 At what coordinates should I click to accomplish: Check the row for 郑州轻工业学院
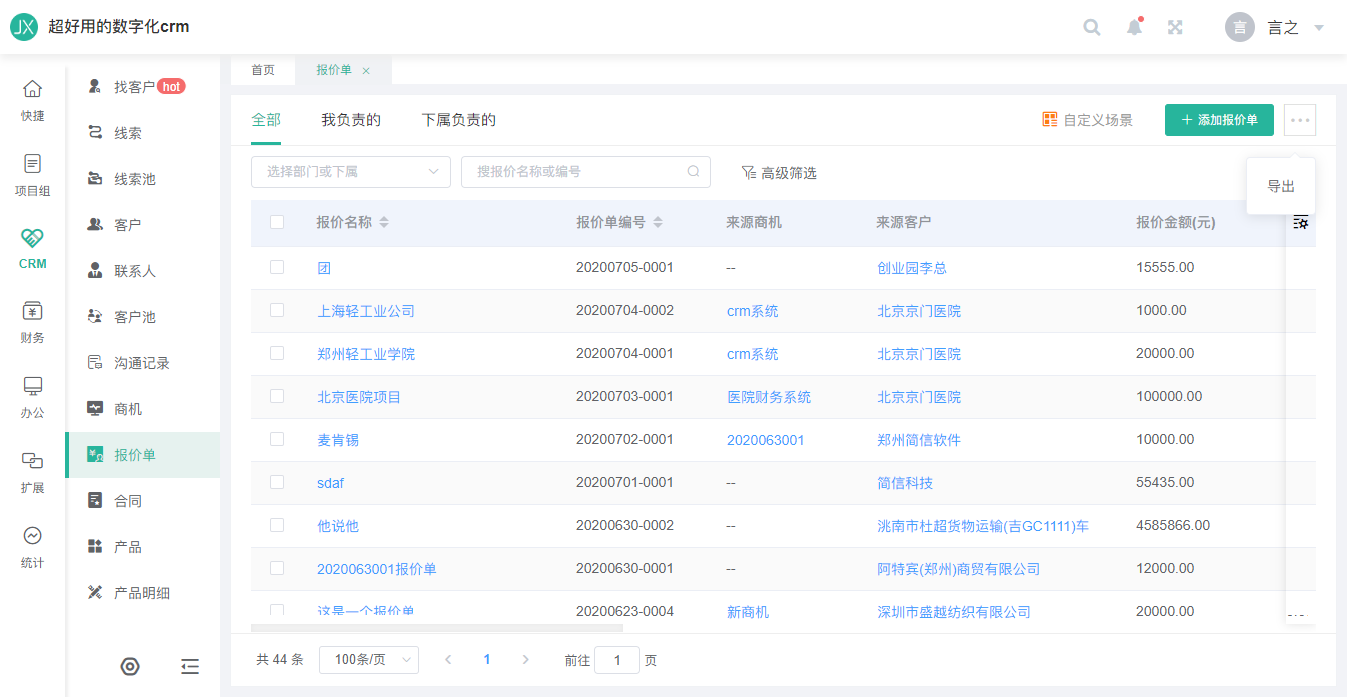coord(277,353)
